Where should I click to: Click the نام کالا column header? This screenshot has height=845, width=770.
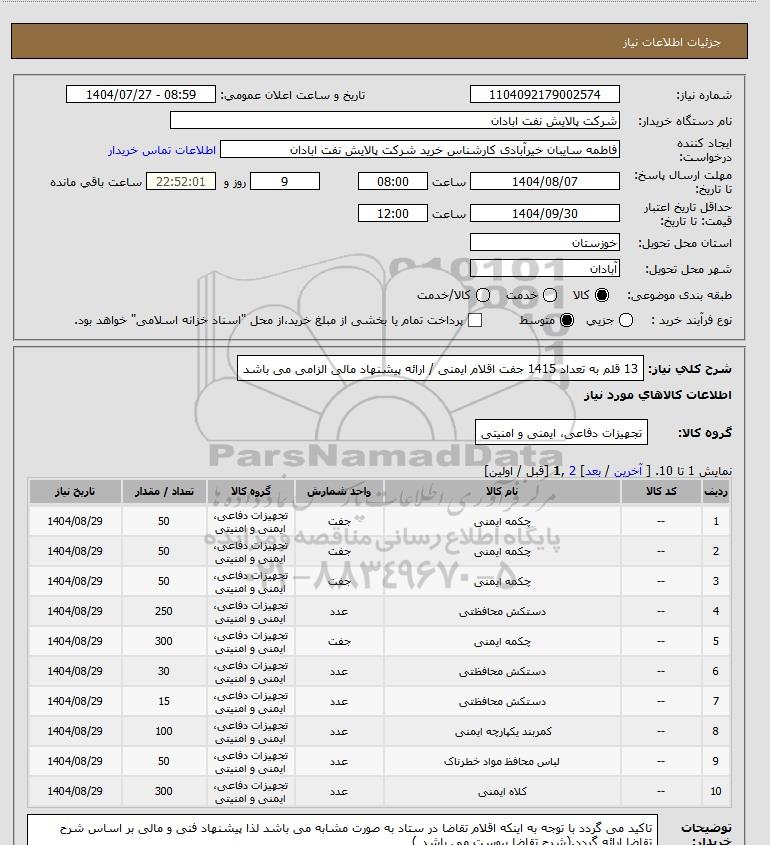pyautogui.click(x=502, y=491)
